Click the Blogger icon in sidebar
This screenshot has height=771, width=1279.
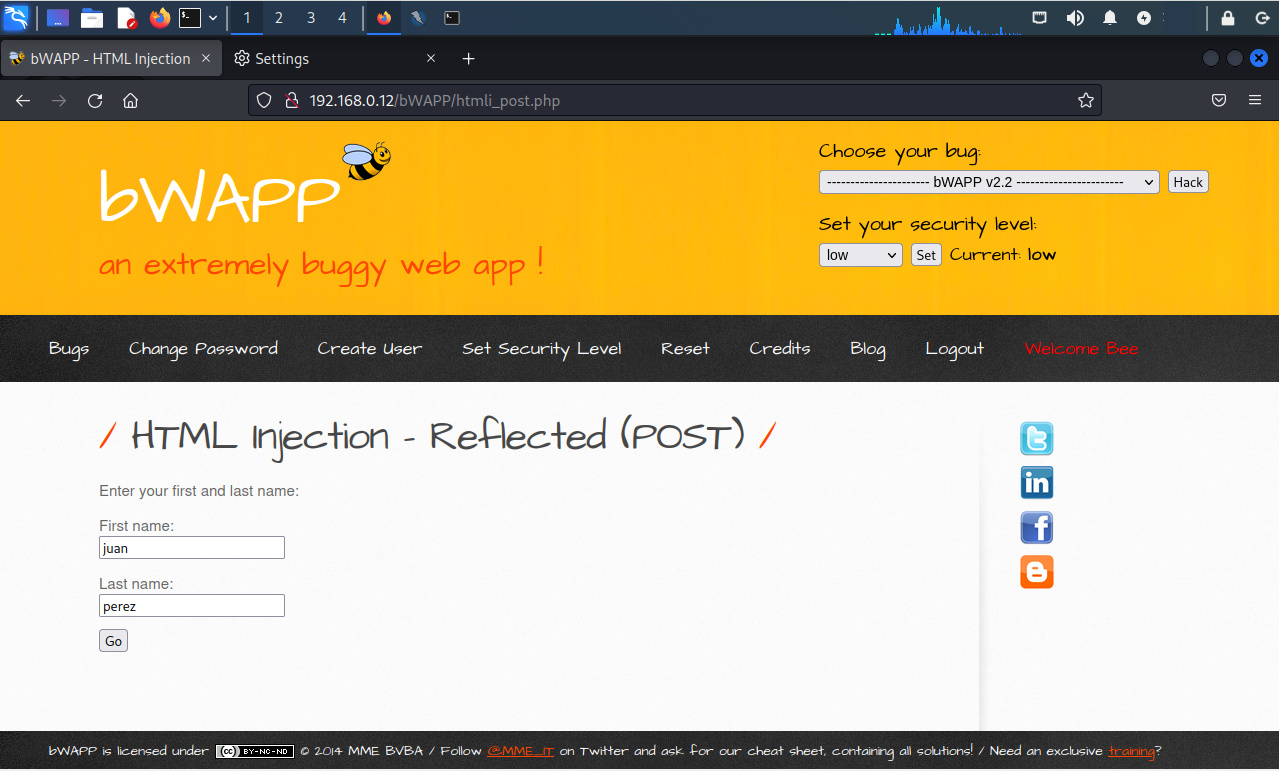tap(1036, 572)
